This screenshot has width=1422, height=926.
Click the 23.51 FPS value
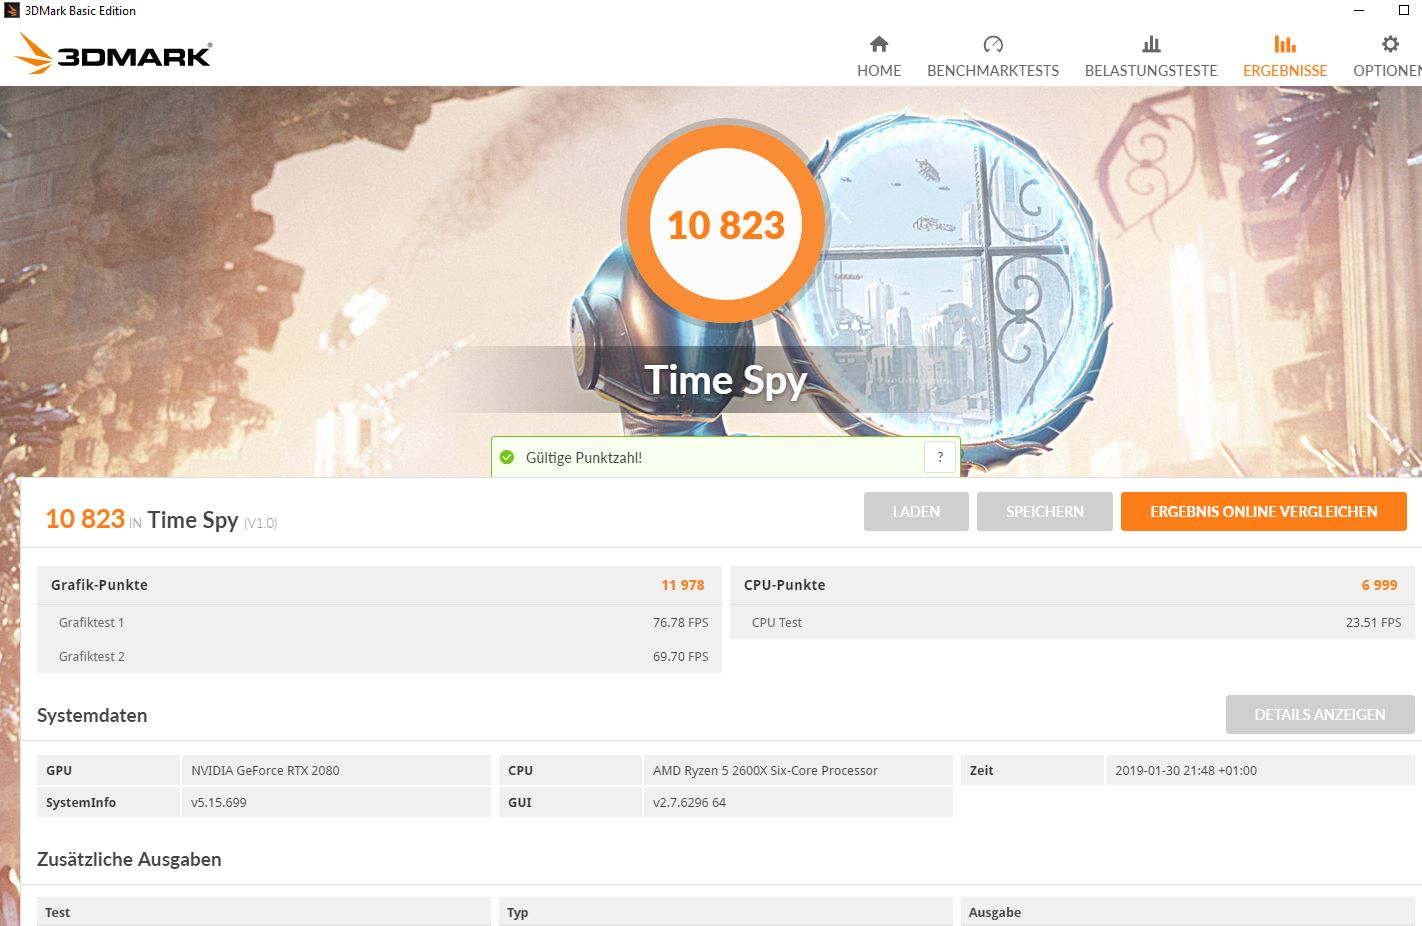(x=1373, y=622)
